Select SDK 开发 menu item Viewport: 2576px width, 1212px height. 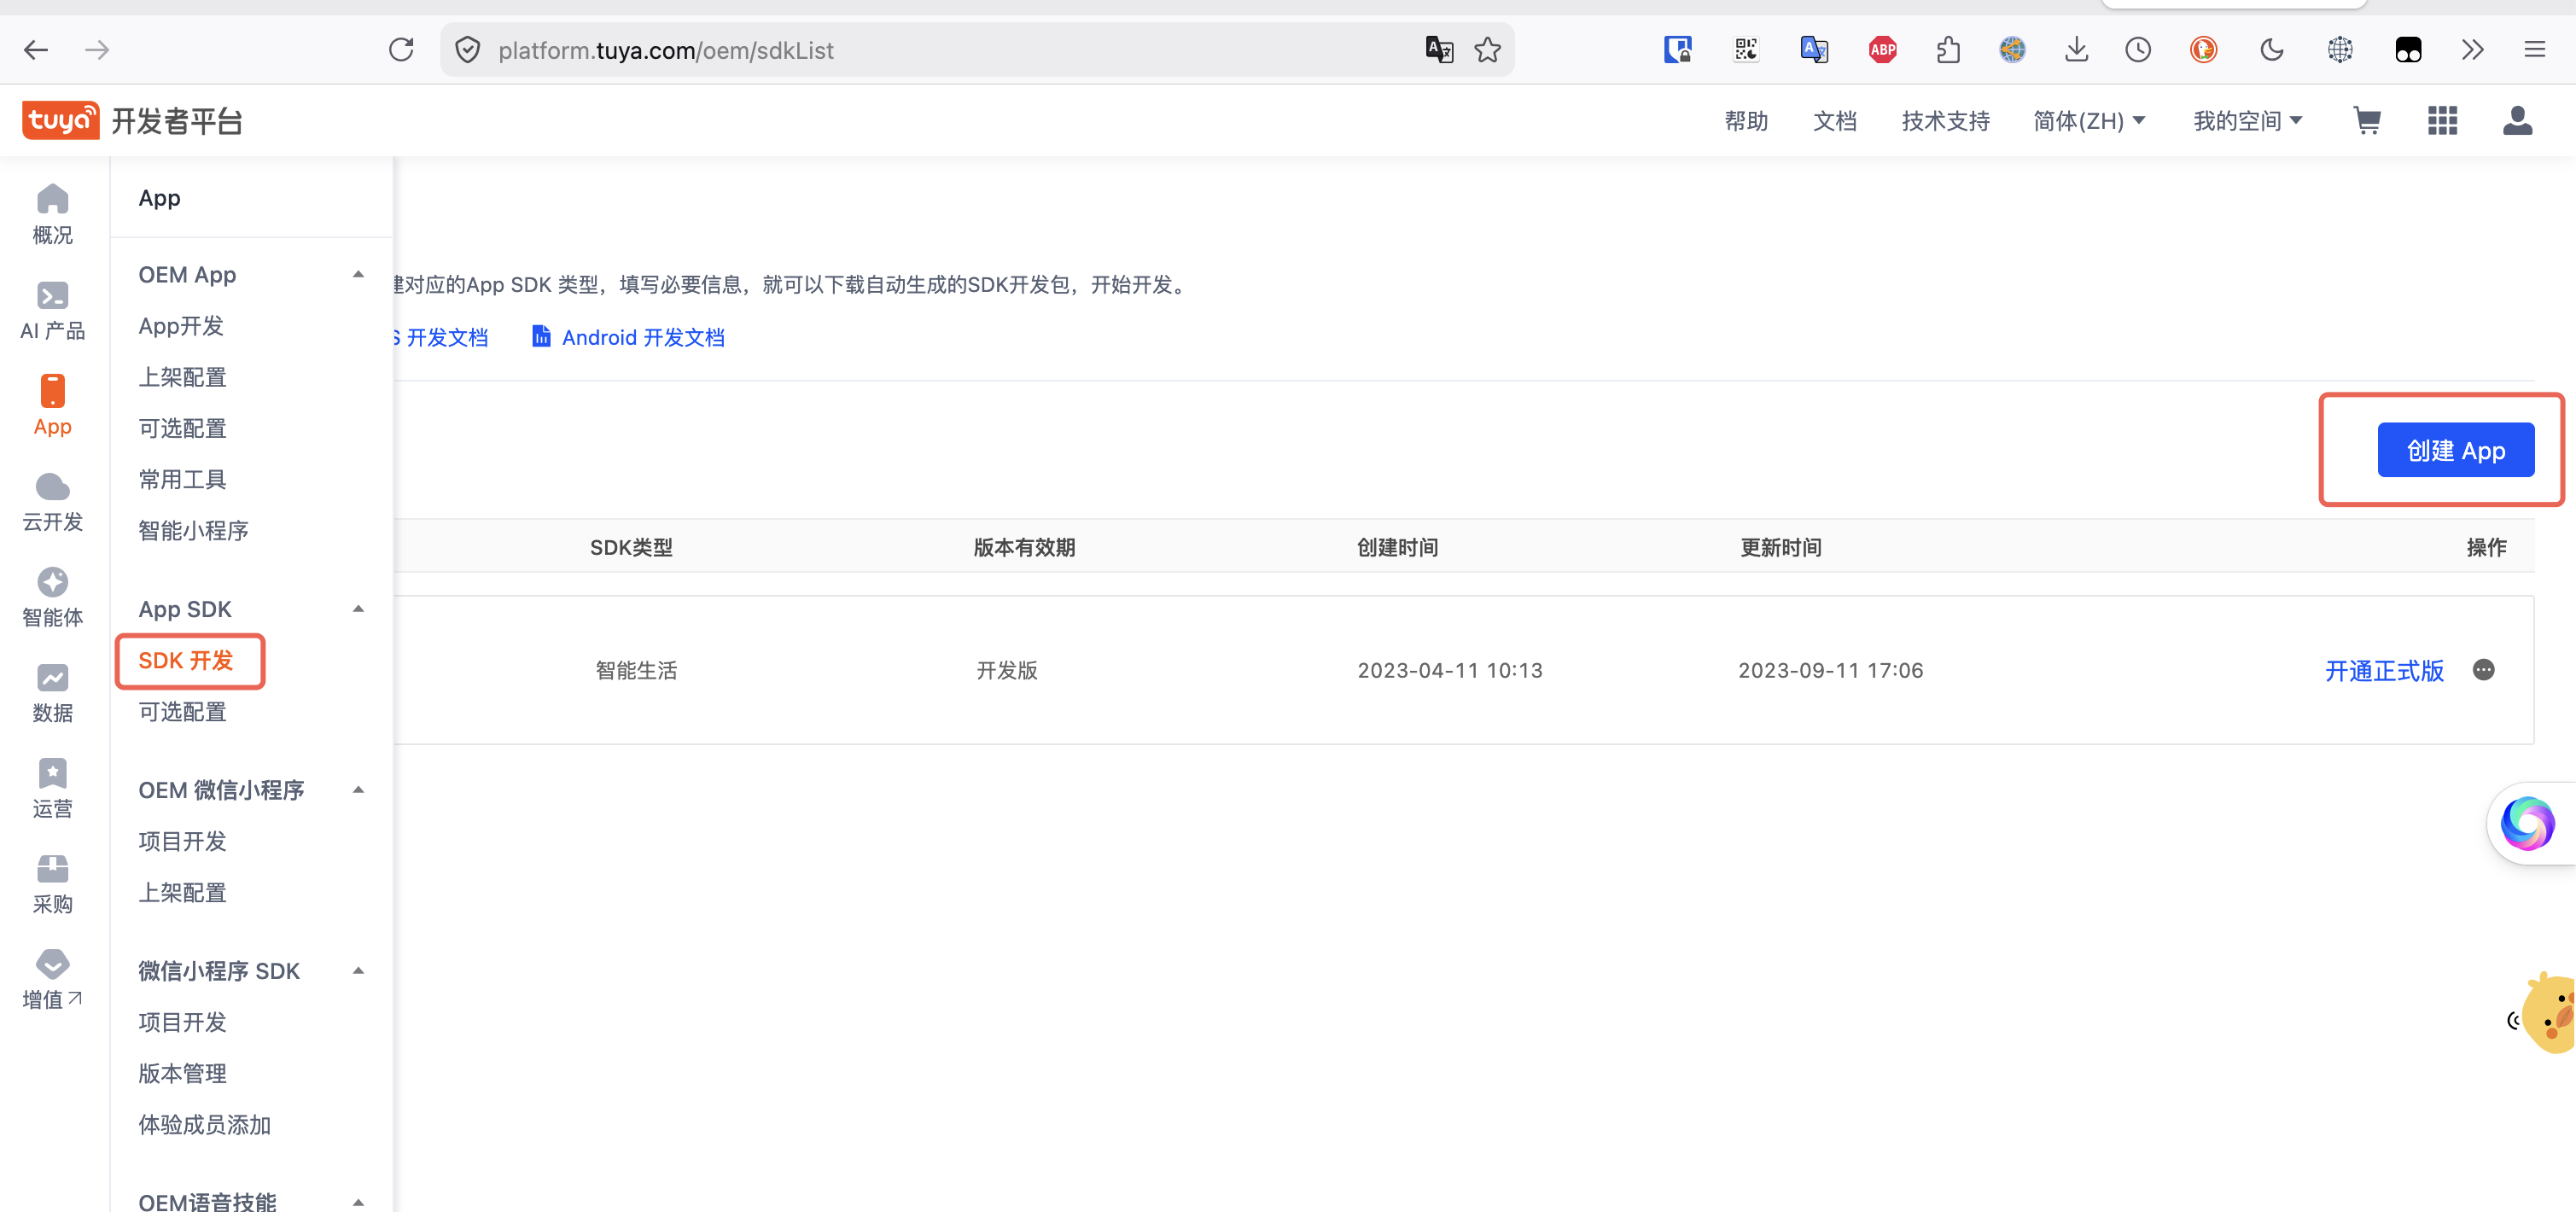[185, 661]
